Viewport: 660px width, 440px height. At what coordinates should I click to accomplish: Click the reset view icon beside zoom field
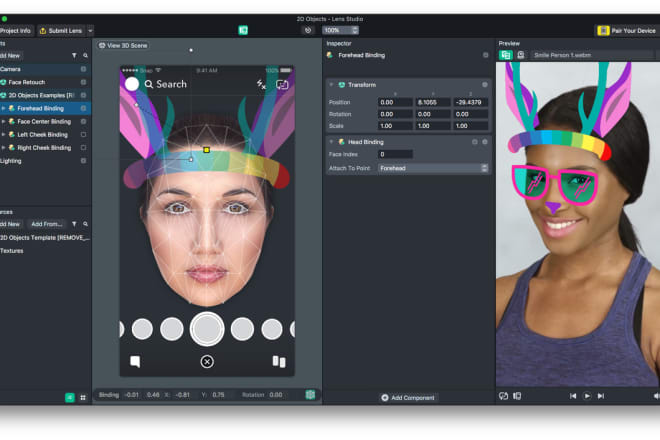[308, 30]
